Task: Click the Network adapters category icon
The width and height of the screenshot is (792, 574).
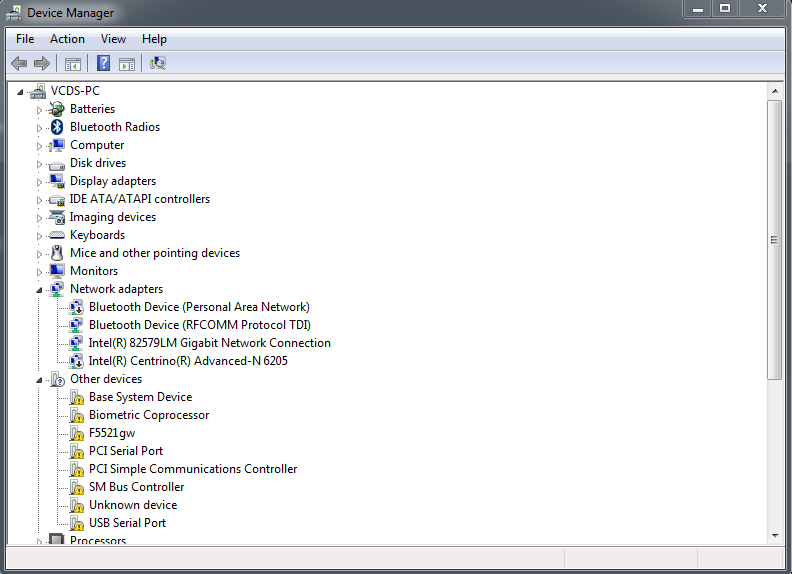Action: 57,289
